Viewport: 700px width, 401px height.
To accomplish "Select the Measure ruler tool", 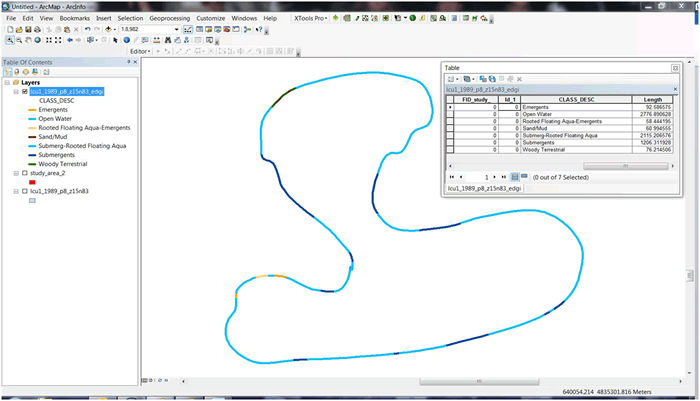I will coord(157,40).
